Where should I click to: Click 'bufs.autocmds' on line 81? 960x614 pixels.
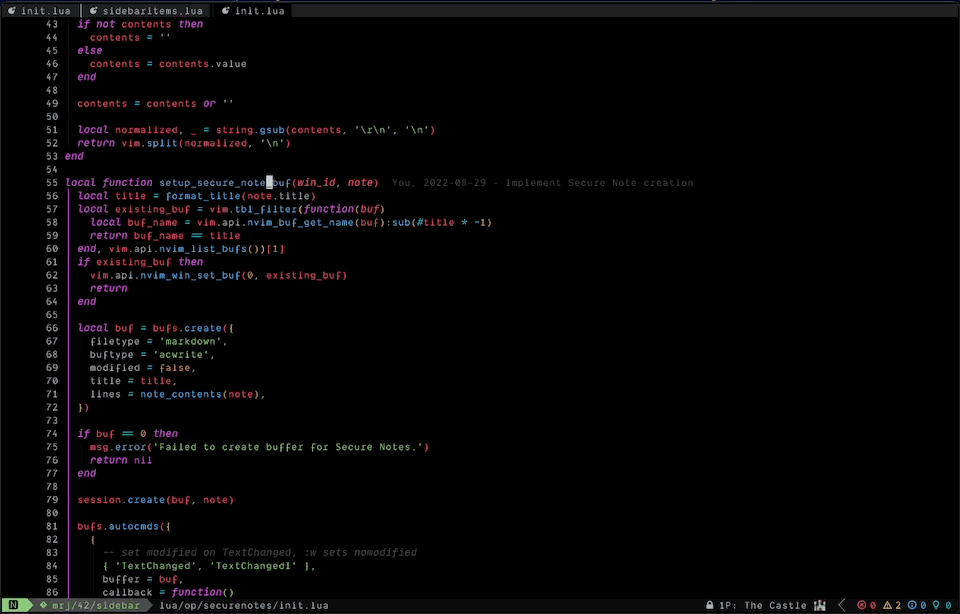tap(118, 526)
